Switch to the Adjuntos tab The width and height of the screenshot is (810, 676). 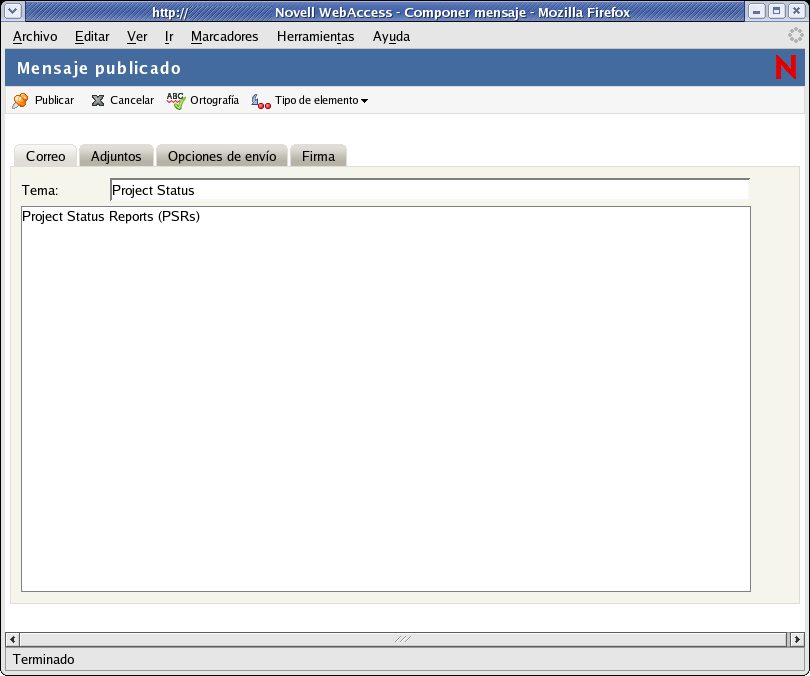tap(116, 156)
